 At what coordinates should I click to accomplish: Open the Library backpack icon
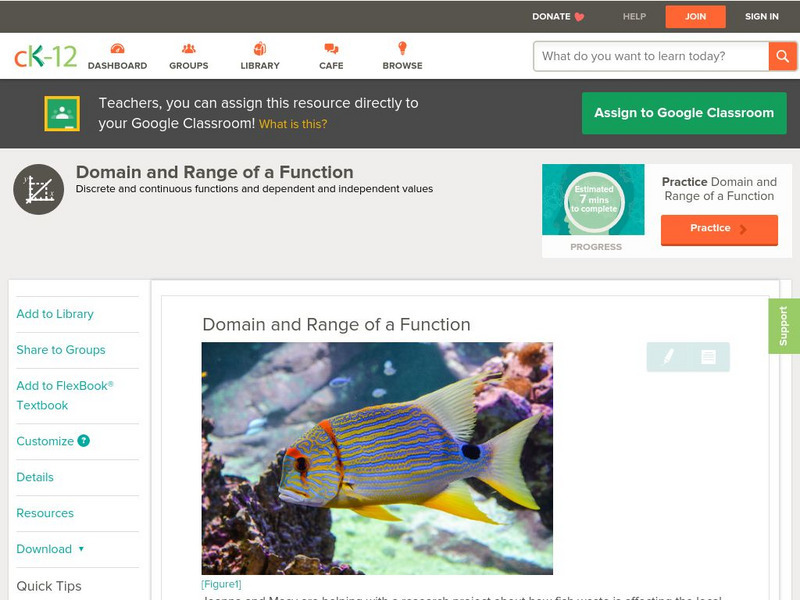click(260, 48)
